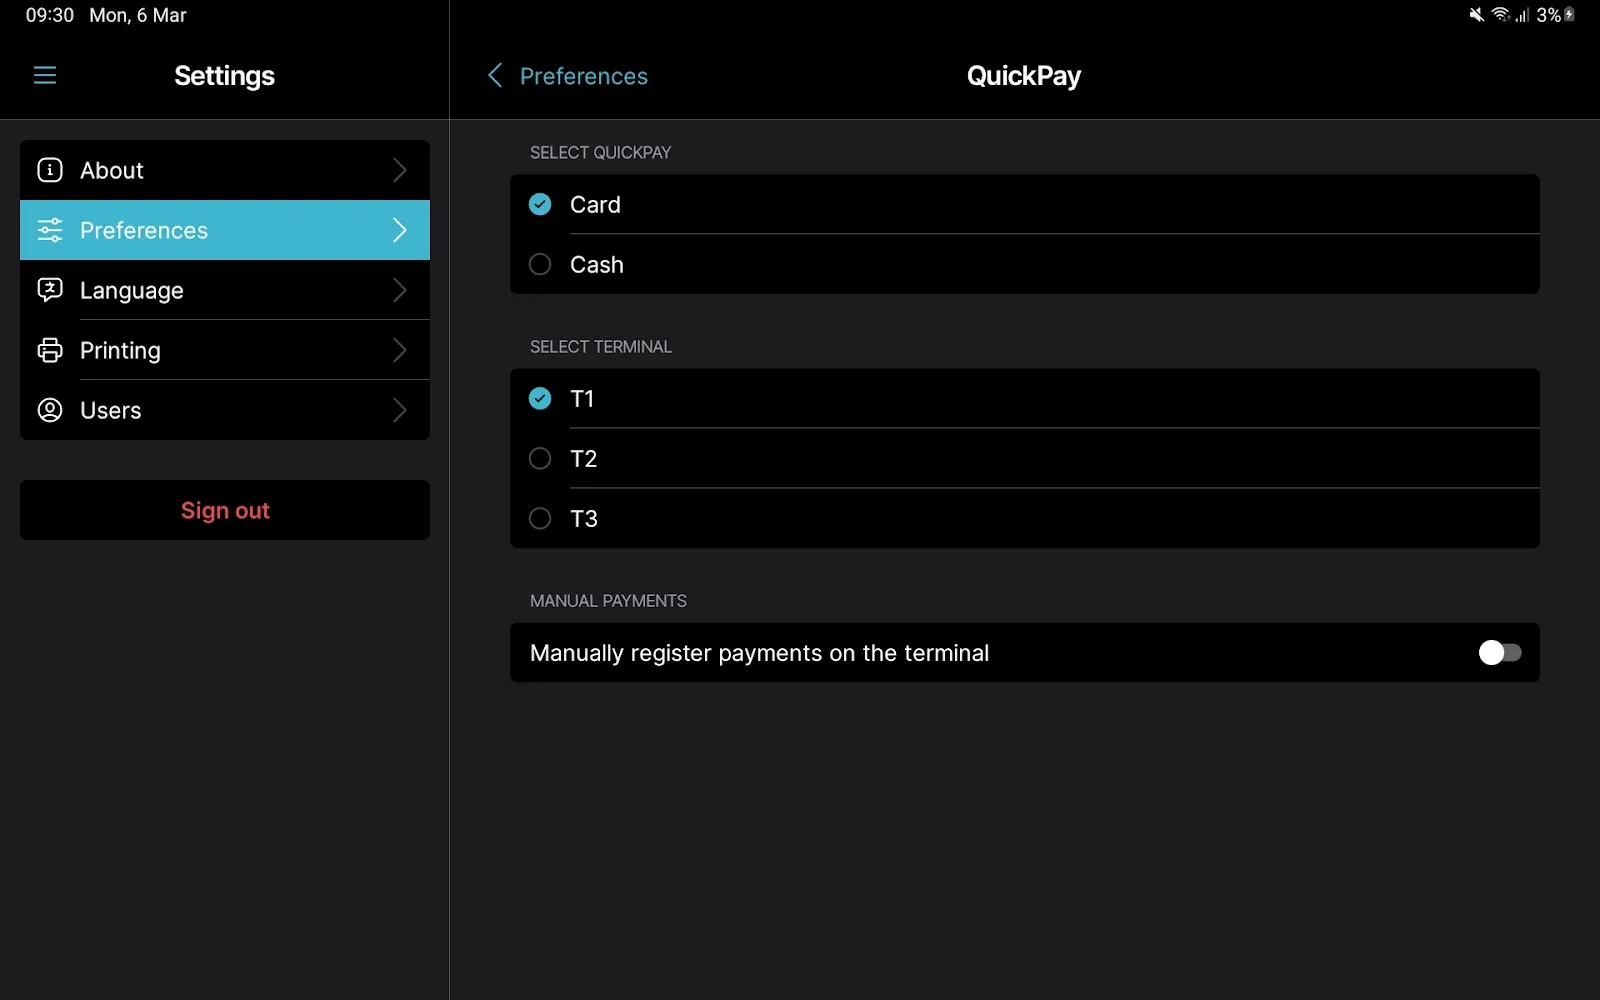
Task: Open the hamburger menu
Action: click(44, 75)
